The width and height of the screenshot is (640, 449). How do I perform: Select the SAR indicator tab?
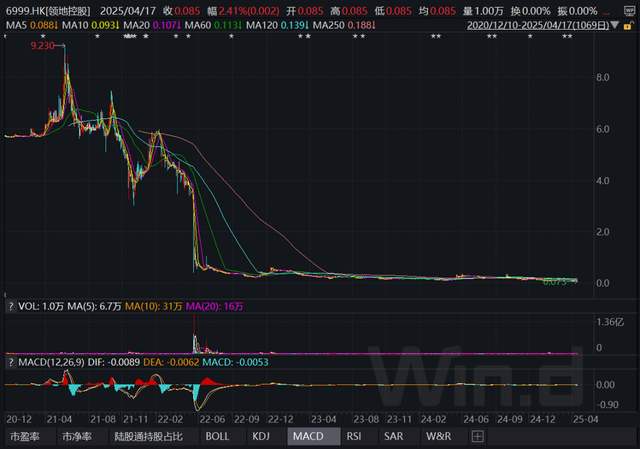[x=393, y=436]
